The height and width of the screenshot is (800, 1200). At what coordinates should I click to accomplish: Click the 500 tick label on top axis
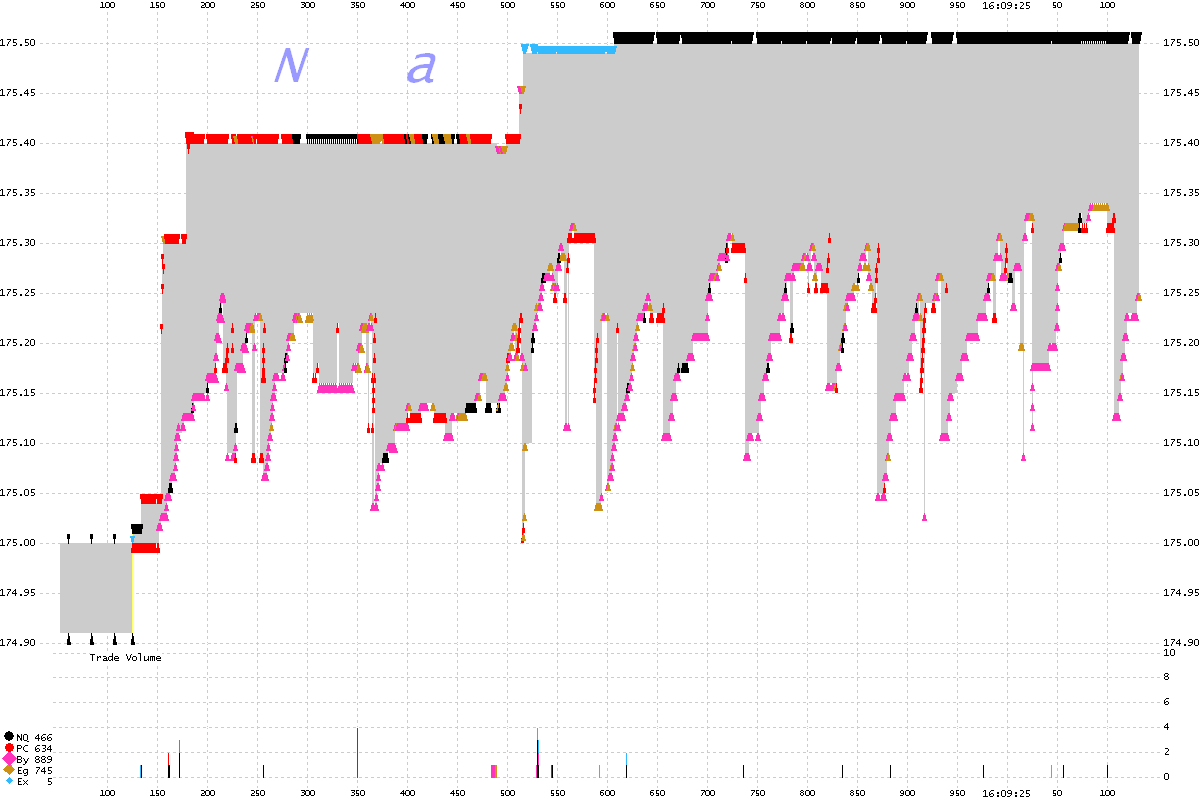(x=507, y=6)
